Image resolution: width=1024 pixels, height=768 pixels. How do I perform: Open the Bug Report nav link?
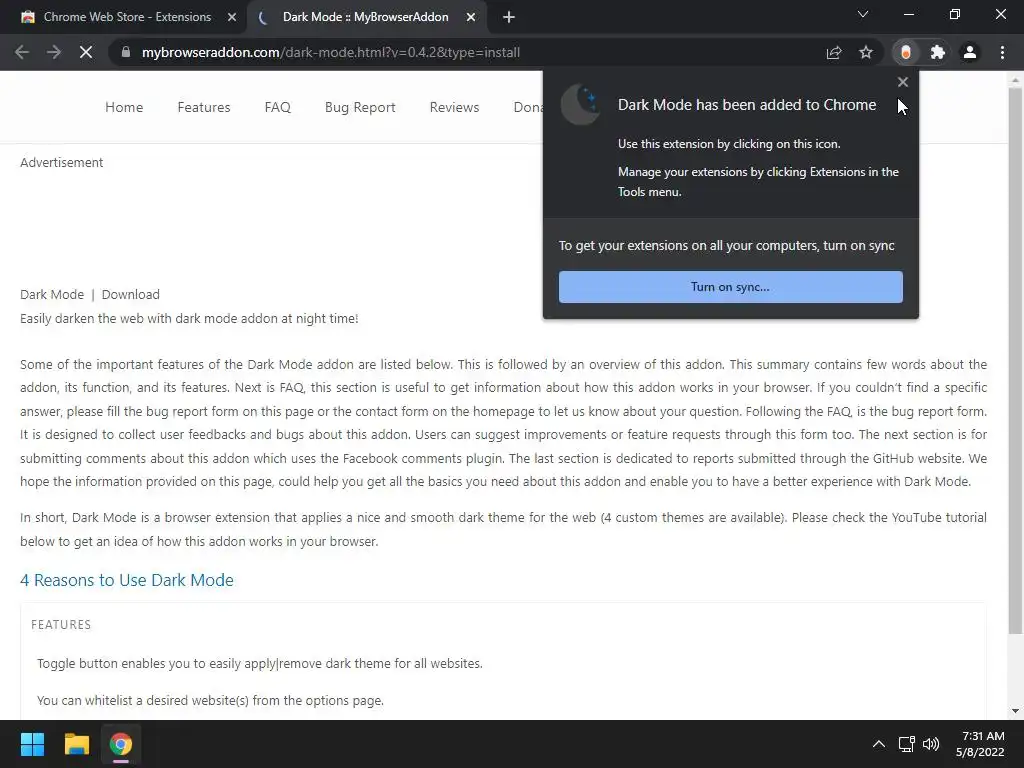(360, 107)
